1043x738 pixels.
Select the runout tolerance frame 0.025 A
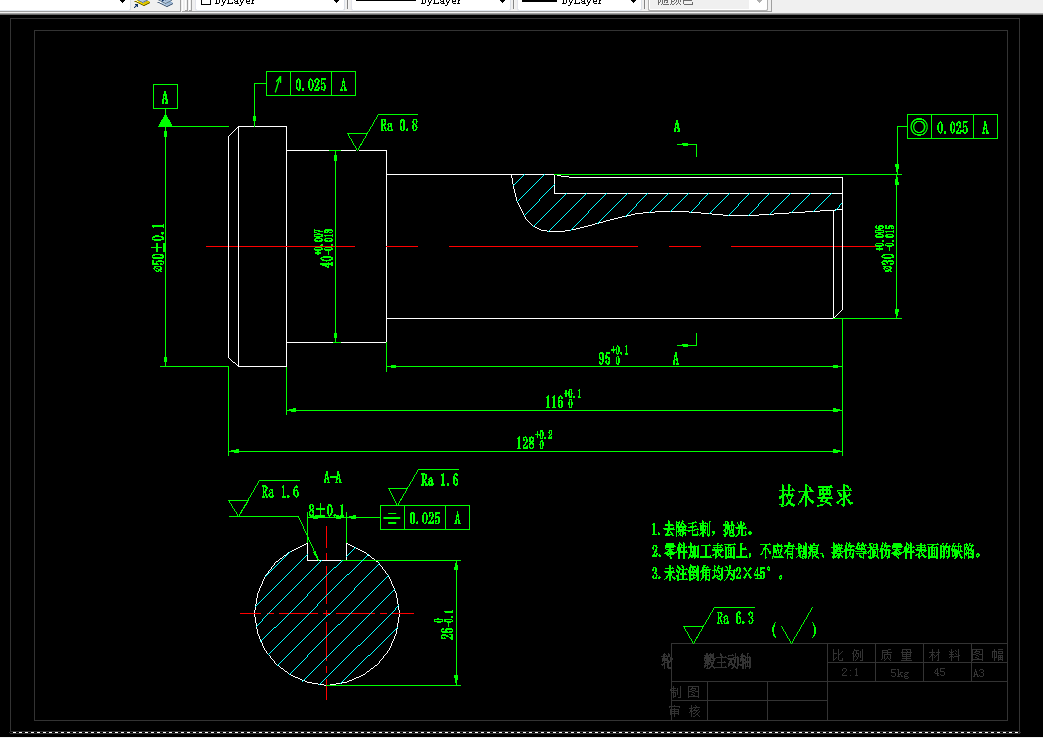(311, 84)
